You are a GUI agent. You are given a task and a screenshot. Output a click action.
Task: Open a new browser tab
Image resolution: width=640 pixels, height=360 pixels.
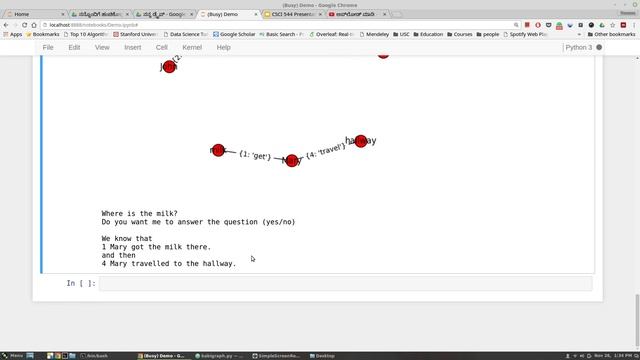tap(397, 15)
